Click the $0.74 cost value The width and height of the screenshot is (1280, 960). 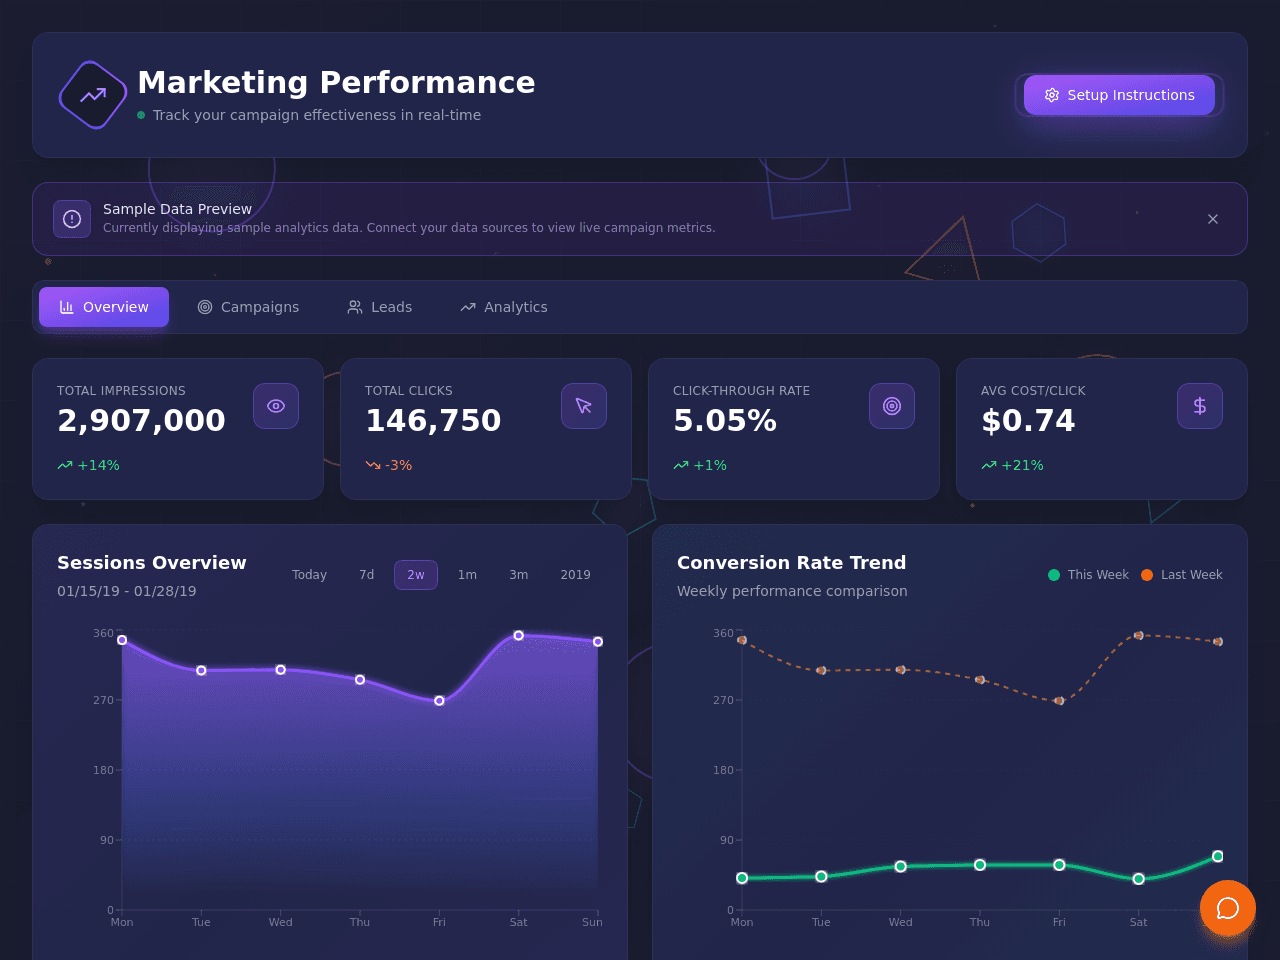pyautogui.click(x=1028, y=421)
